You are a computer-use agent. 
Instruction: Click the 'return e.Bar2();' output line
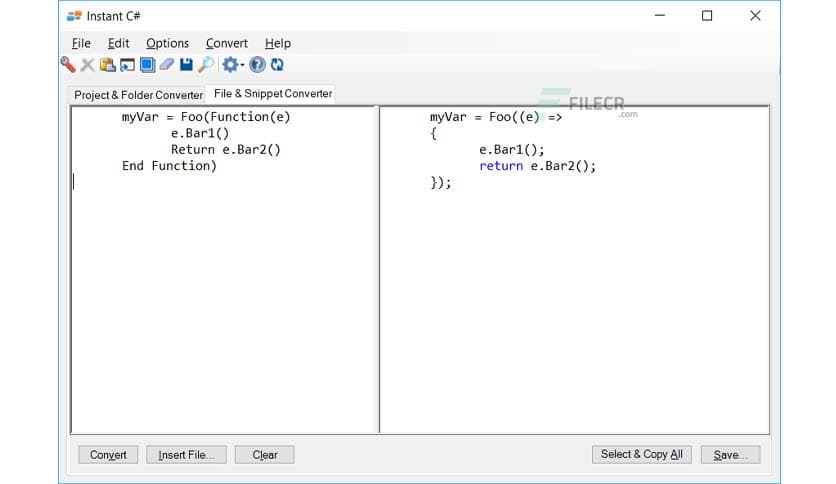tap(537, 166)
